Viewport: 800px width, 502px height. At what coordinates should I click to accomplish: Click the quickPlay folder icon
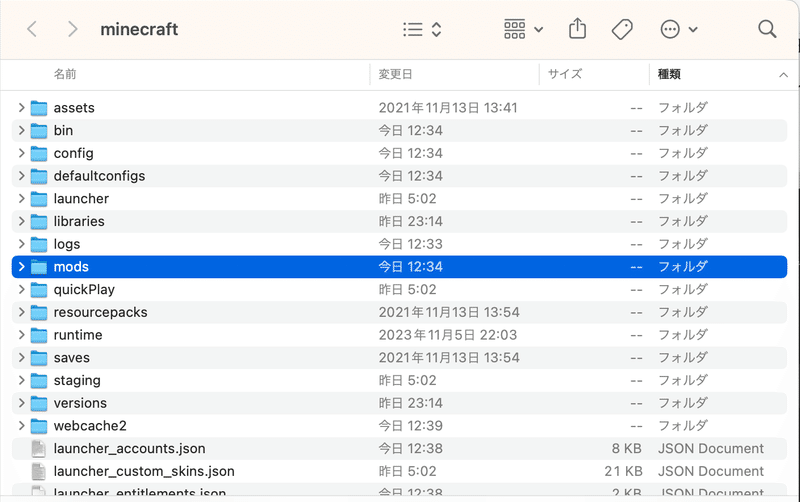39,290
